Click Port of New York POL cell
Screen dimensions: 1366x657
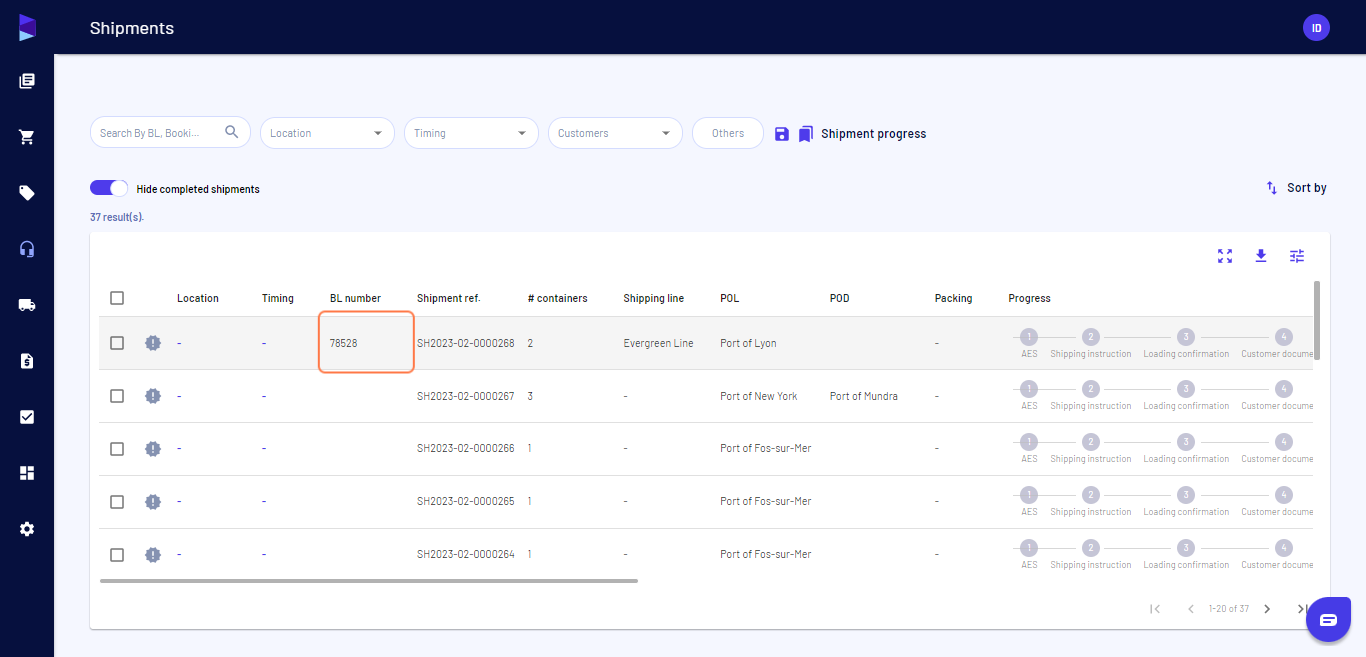click(x=759, y=396)
